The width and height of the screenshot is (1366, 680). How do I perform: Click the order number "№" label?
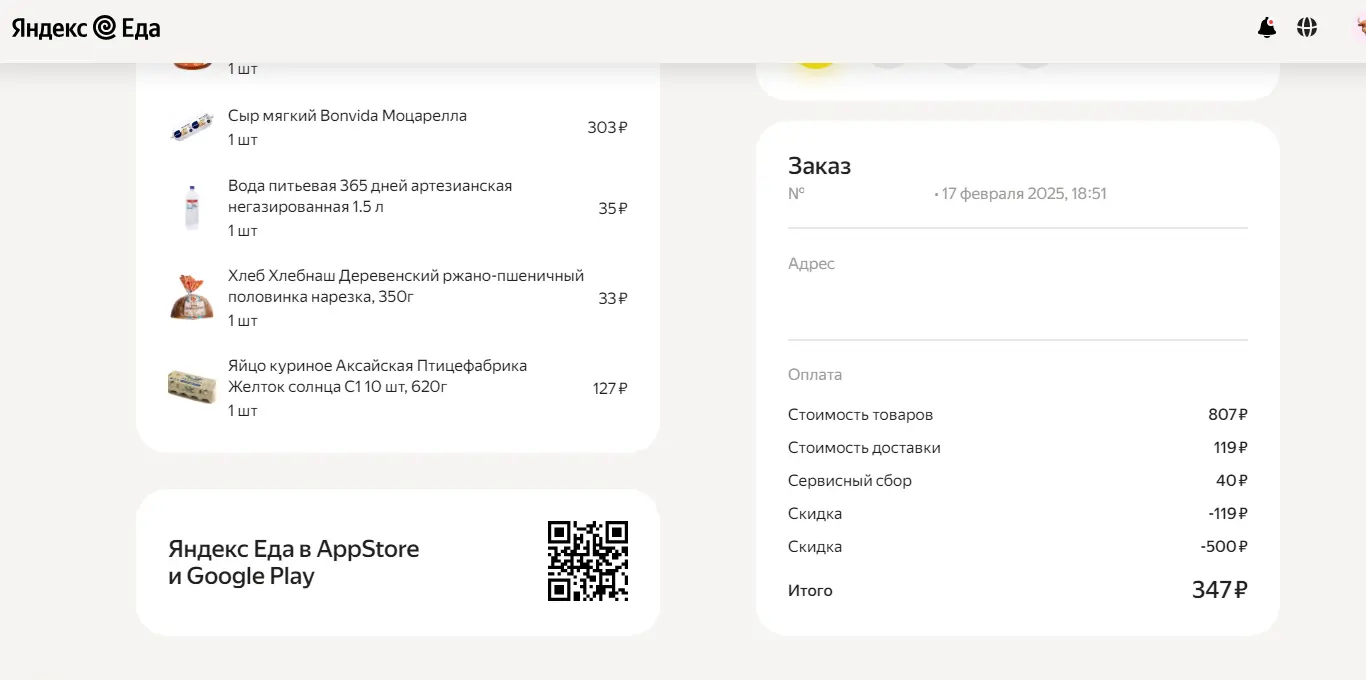[x=796, y=194]
